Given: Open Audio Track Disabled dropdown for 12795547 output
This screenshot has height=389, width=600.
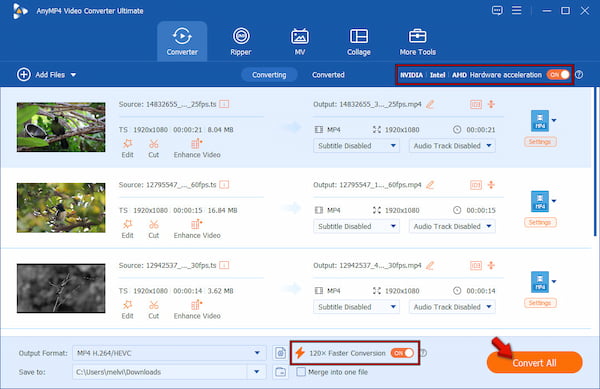Looking at the screenshot, I should [x=452, y=226].
